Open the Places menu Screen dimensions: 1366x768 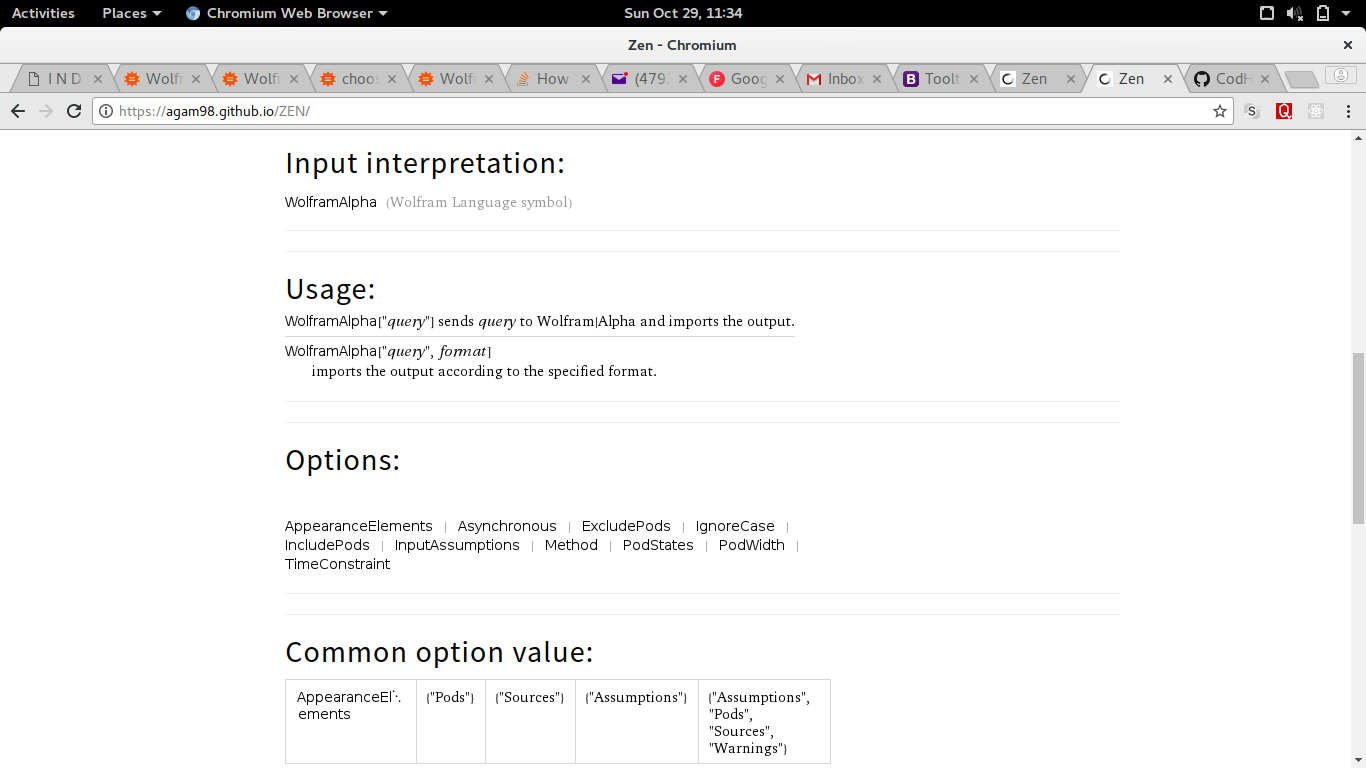pyautogui.click(x=131, y=13)
